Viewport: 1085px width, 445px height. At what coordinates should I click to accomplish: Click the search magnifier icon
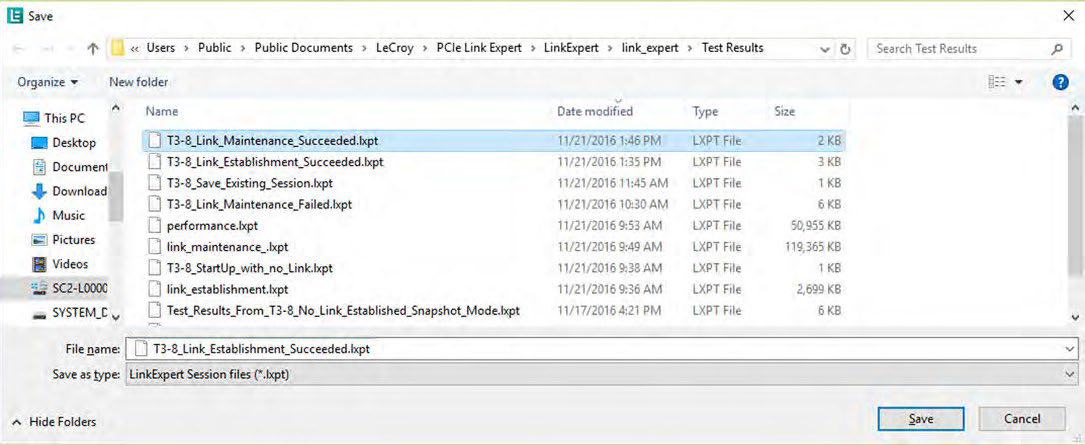point(1057,49)
